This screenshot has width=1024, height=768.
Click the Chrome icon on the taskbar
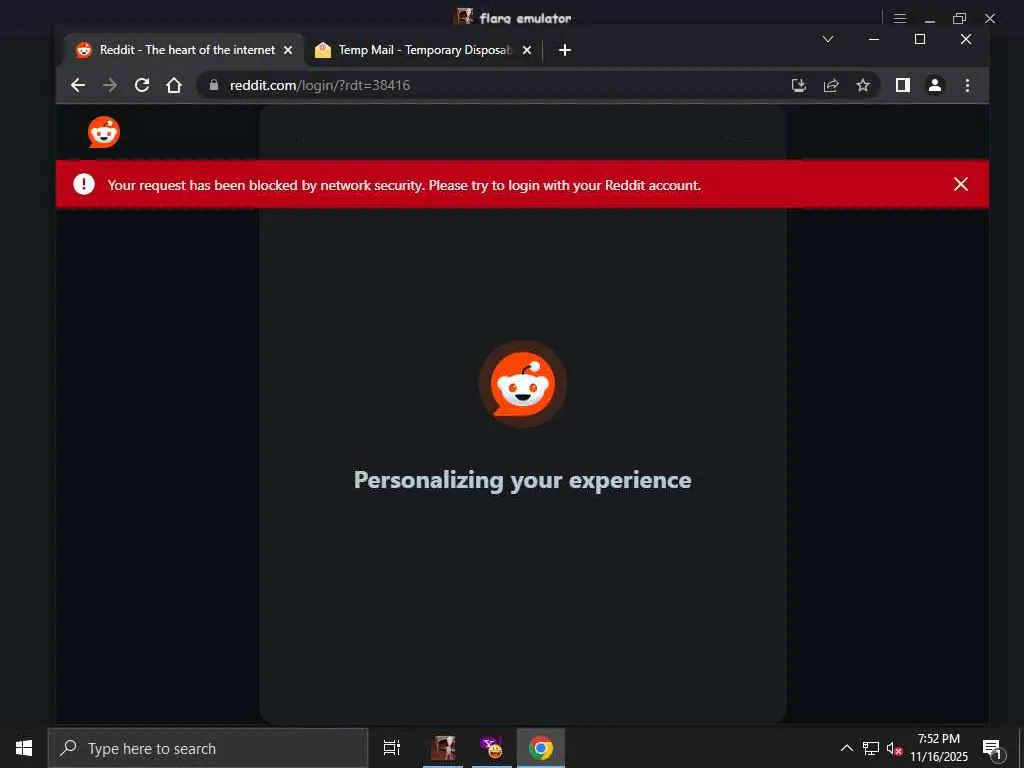pyautogui.click(x=541, y=748)
